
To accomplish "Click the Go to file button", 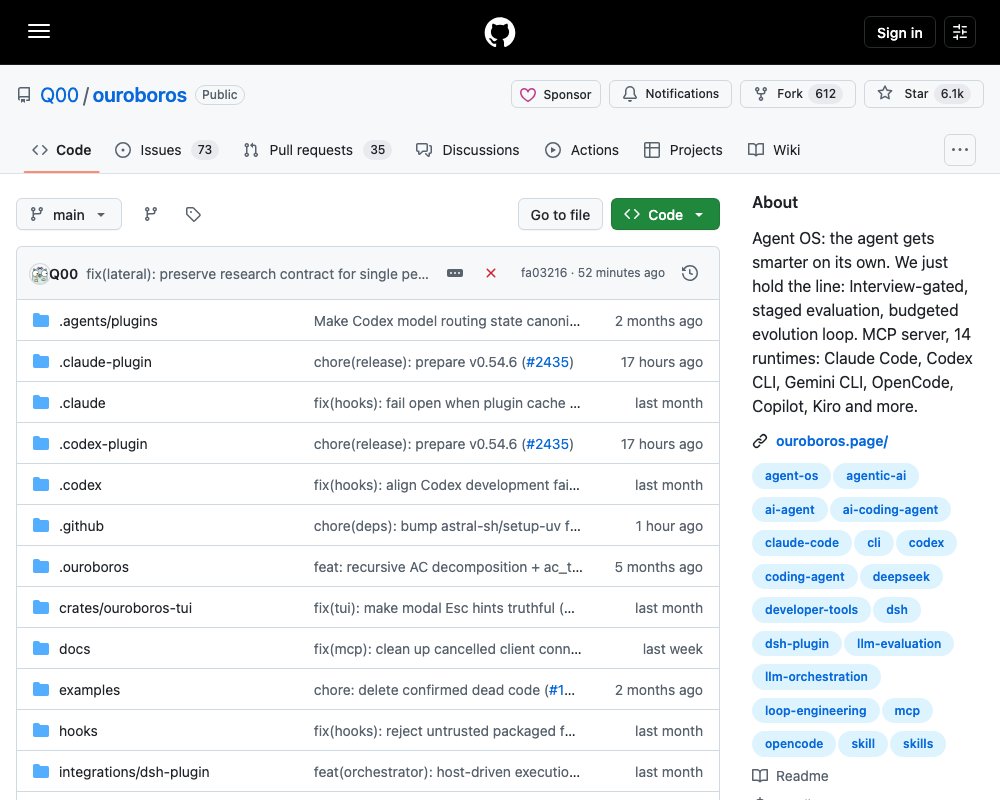I will click(560, 215).
